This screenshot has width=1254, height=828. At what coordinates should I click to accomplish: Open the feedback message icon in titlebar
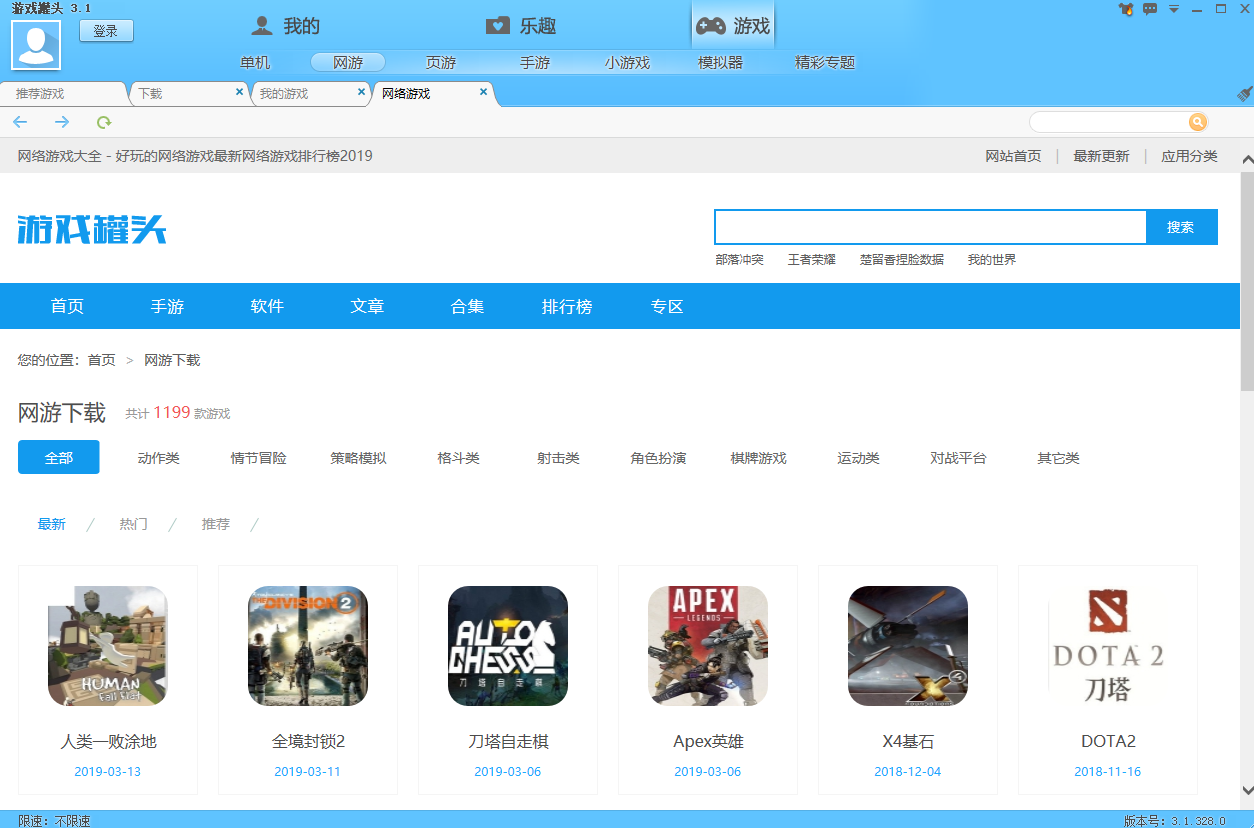pos(1150,9)
